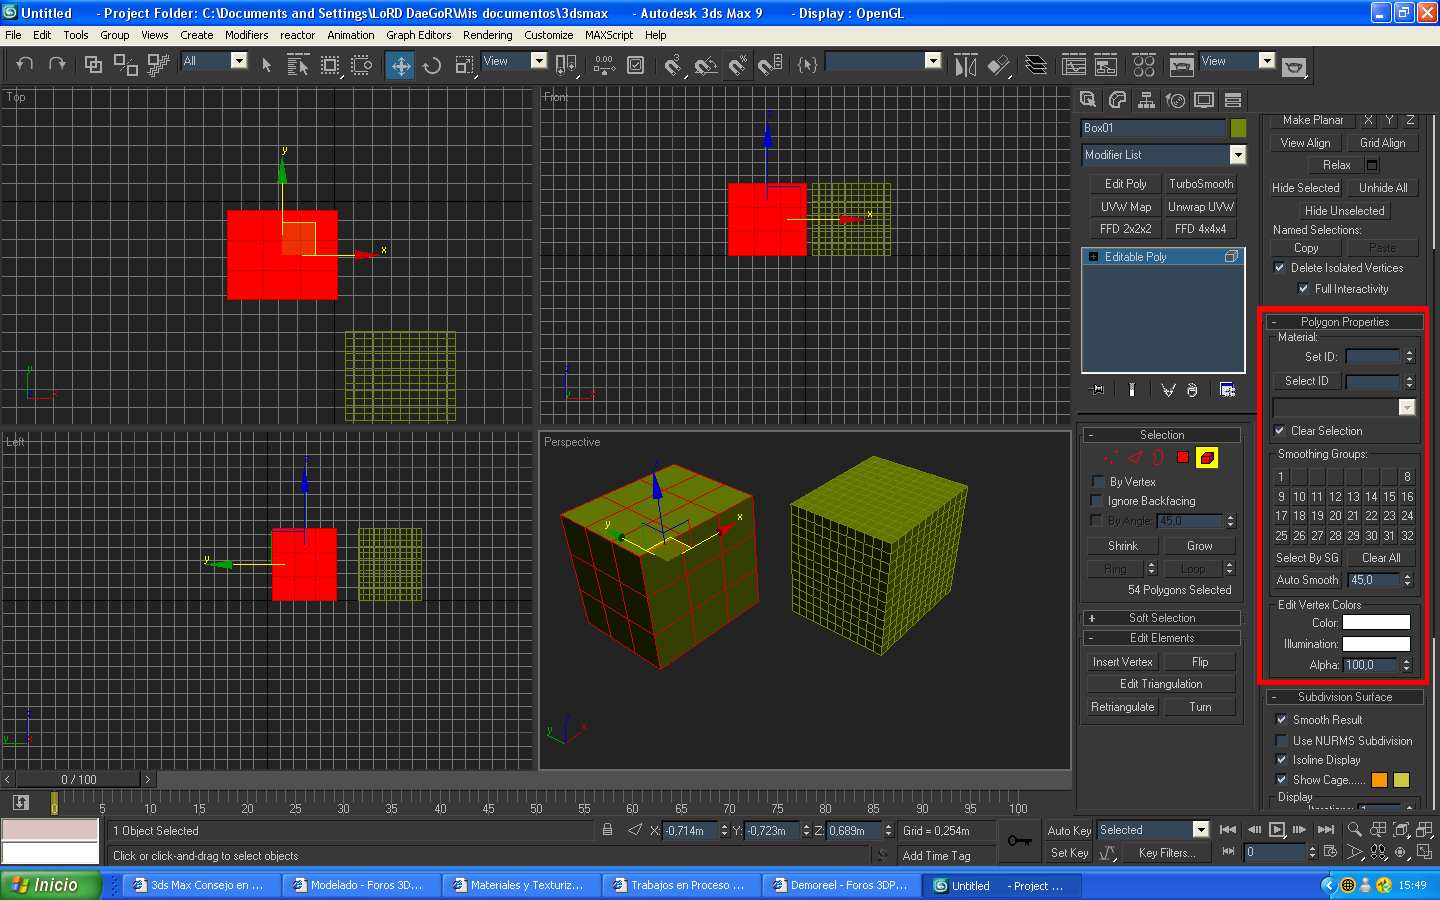This screenshot has width=1440, height=900.
Task: Click the Align tool icon
Action: 999,65
